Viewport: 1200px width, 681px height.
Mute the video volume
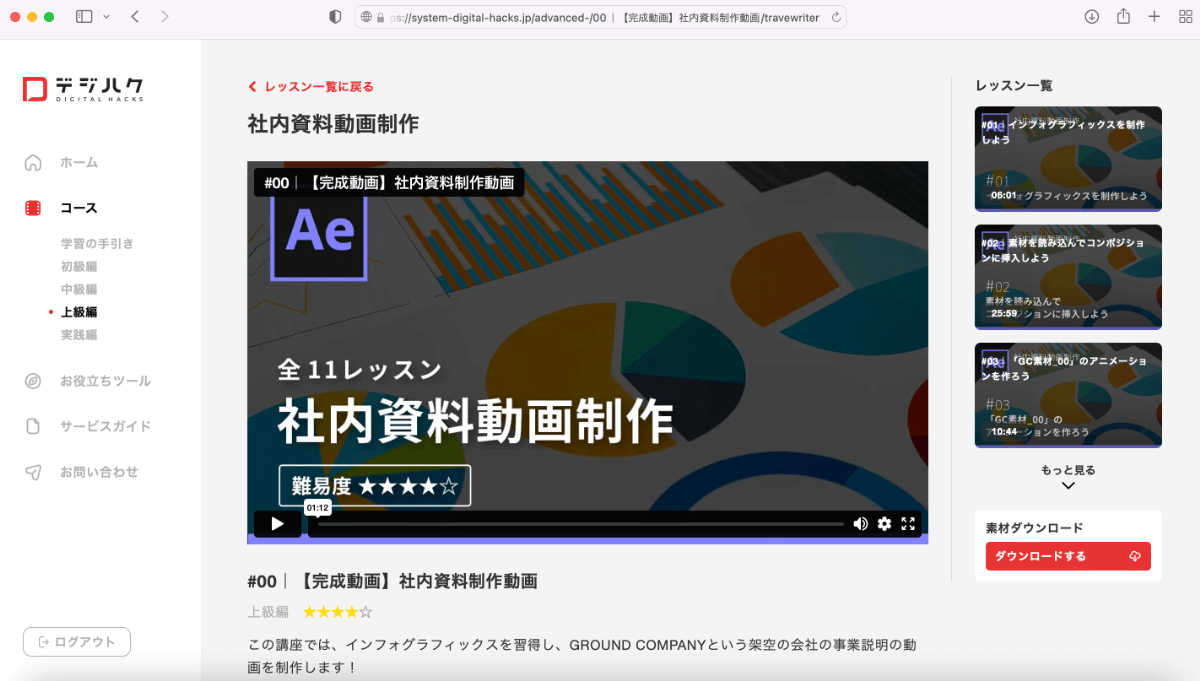tap(860, 523)
